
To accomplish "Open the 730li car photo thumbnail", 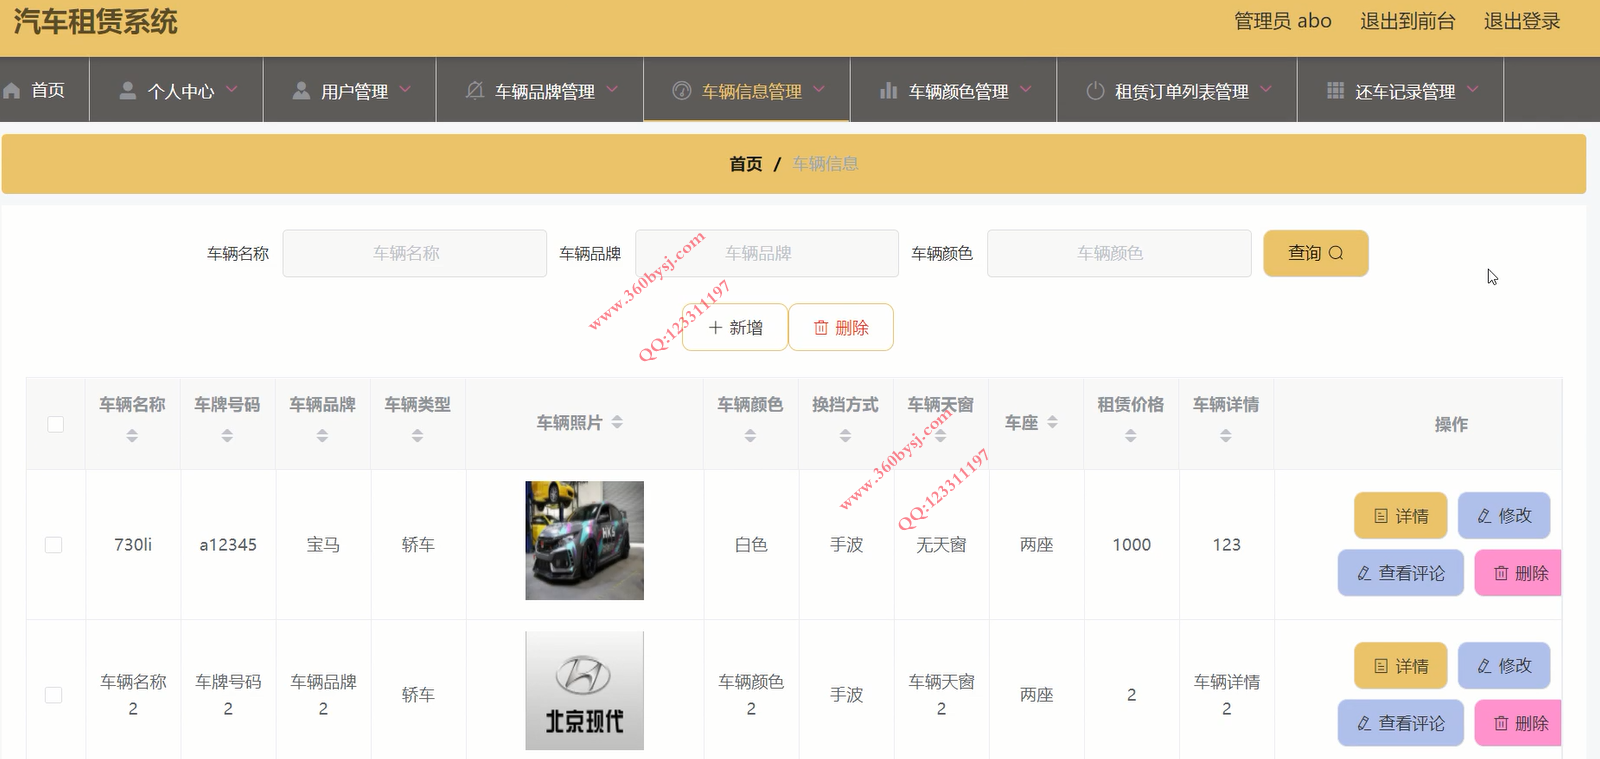I will [585, 541].
